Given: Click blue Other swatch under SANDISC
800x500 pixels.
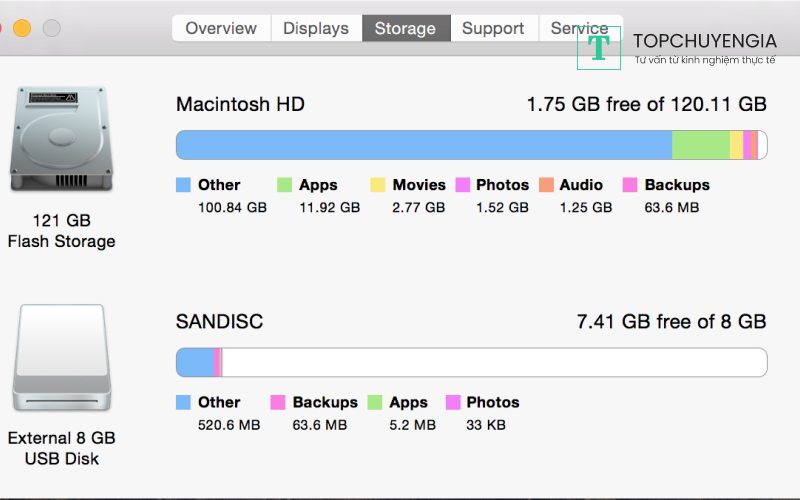Looking at the screenshot, I should click(x=183, y=402).
